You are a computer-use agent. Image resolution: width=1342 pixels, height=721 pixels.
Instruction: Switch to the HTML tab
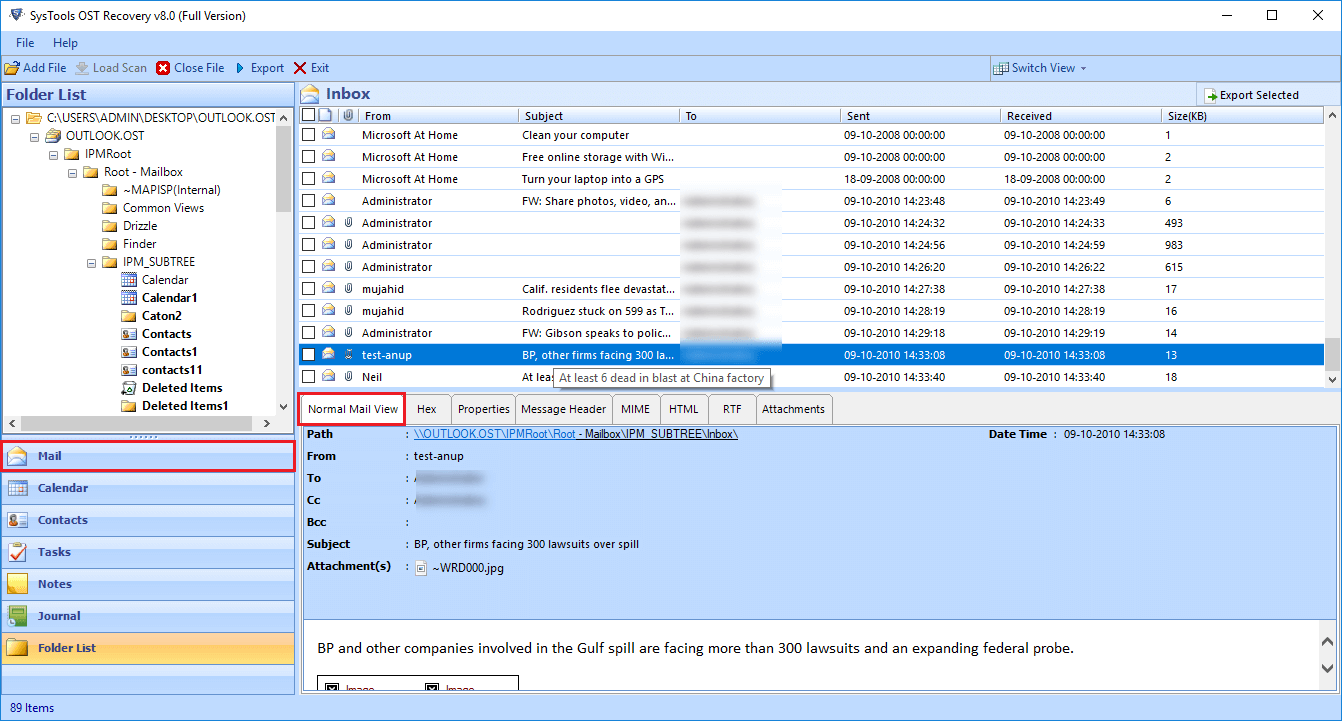tap(684, 409)
